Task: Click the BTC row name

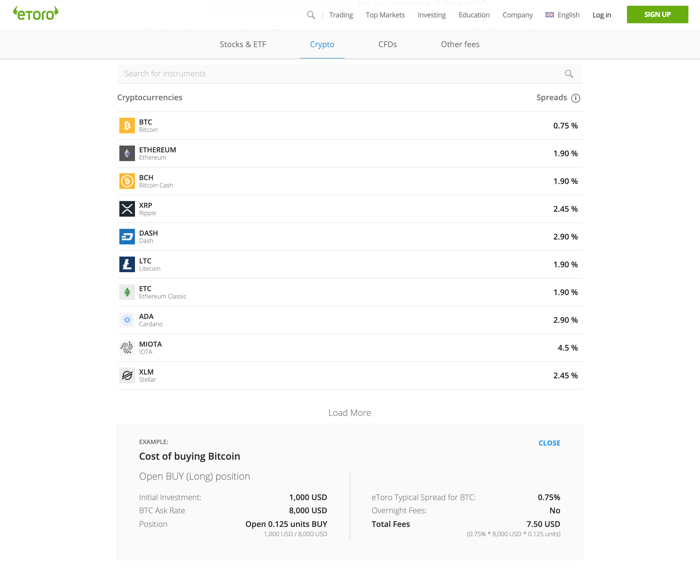Action: pyautogui.click(x=145, y=122)
